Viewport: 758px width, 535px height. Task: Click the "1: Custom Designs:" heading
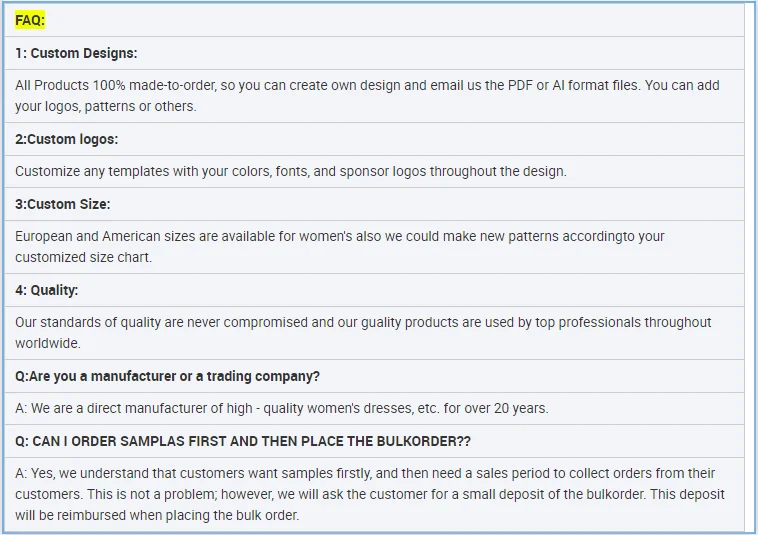76,53
